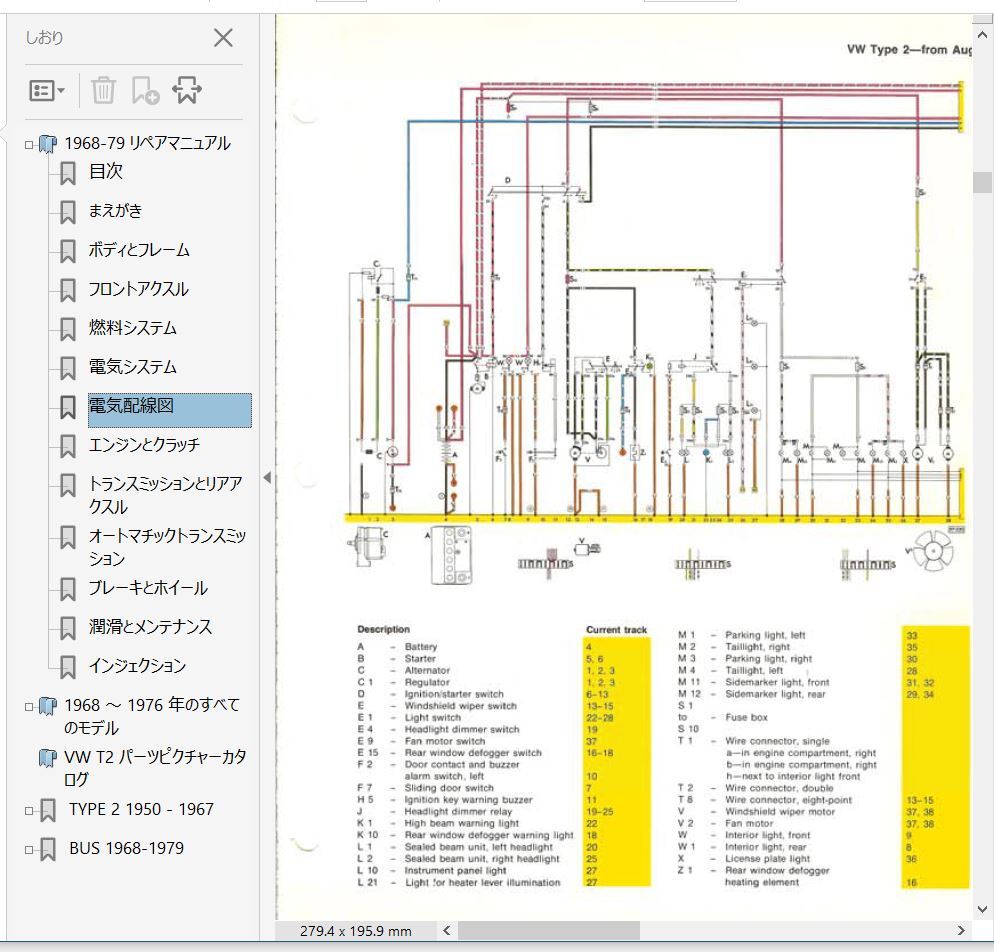Click the bookmark icon beside フロントアクスル
This screenshot has width=994, height=952.
point(68,291)
